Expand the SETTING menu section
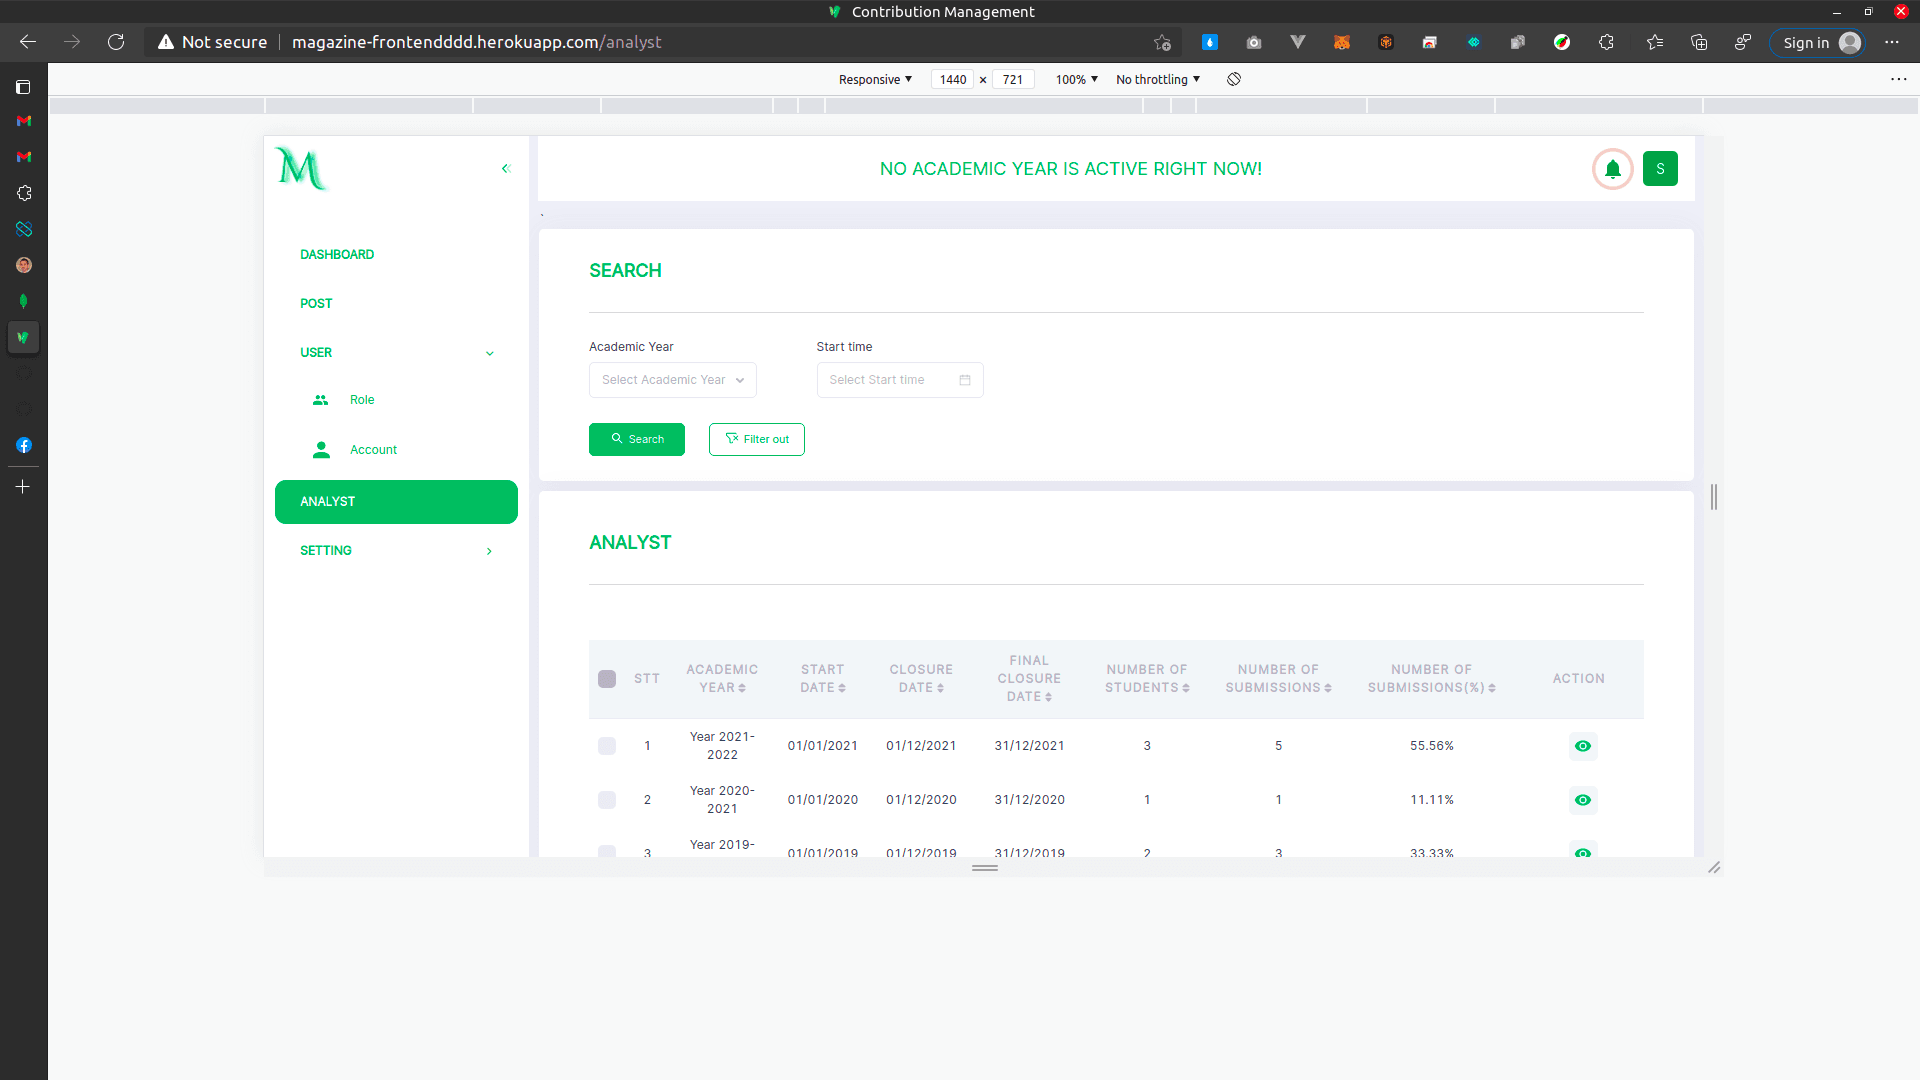Screen dimensions: 1920x1080 pos(489,551)
